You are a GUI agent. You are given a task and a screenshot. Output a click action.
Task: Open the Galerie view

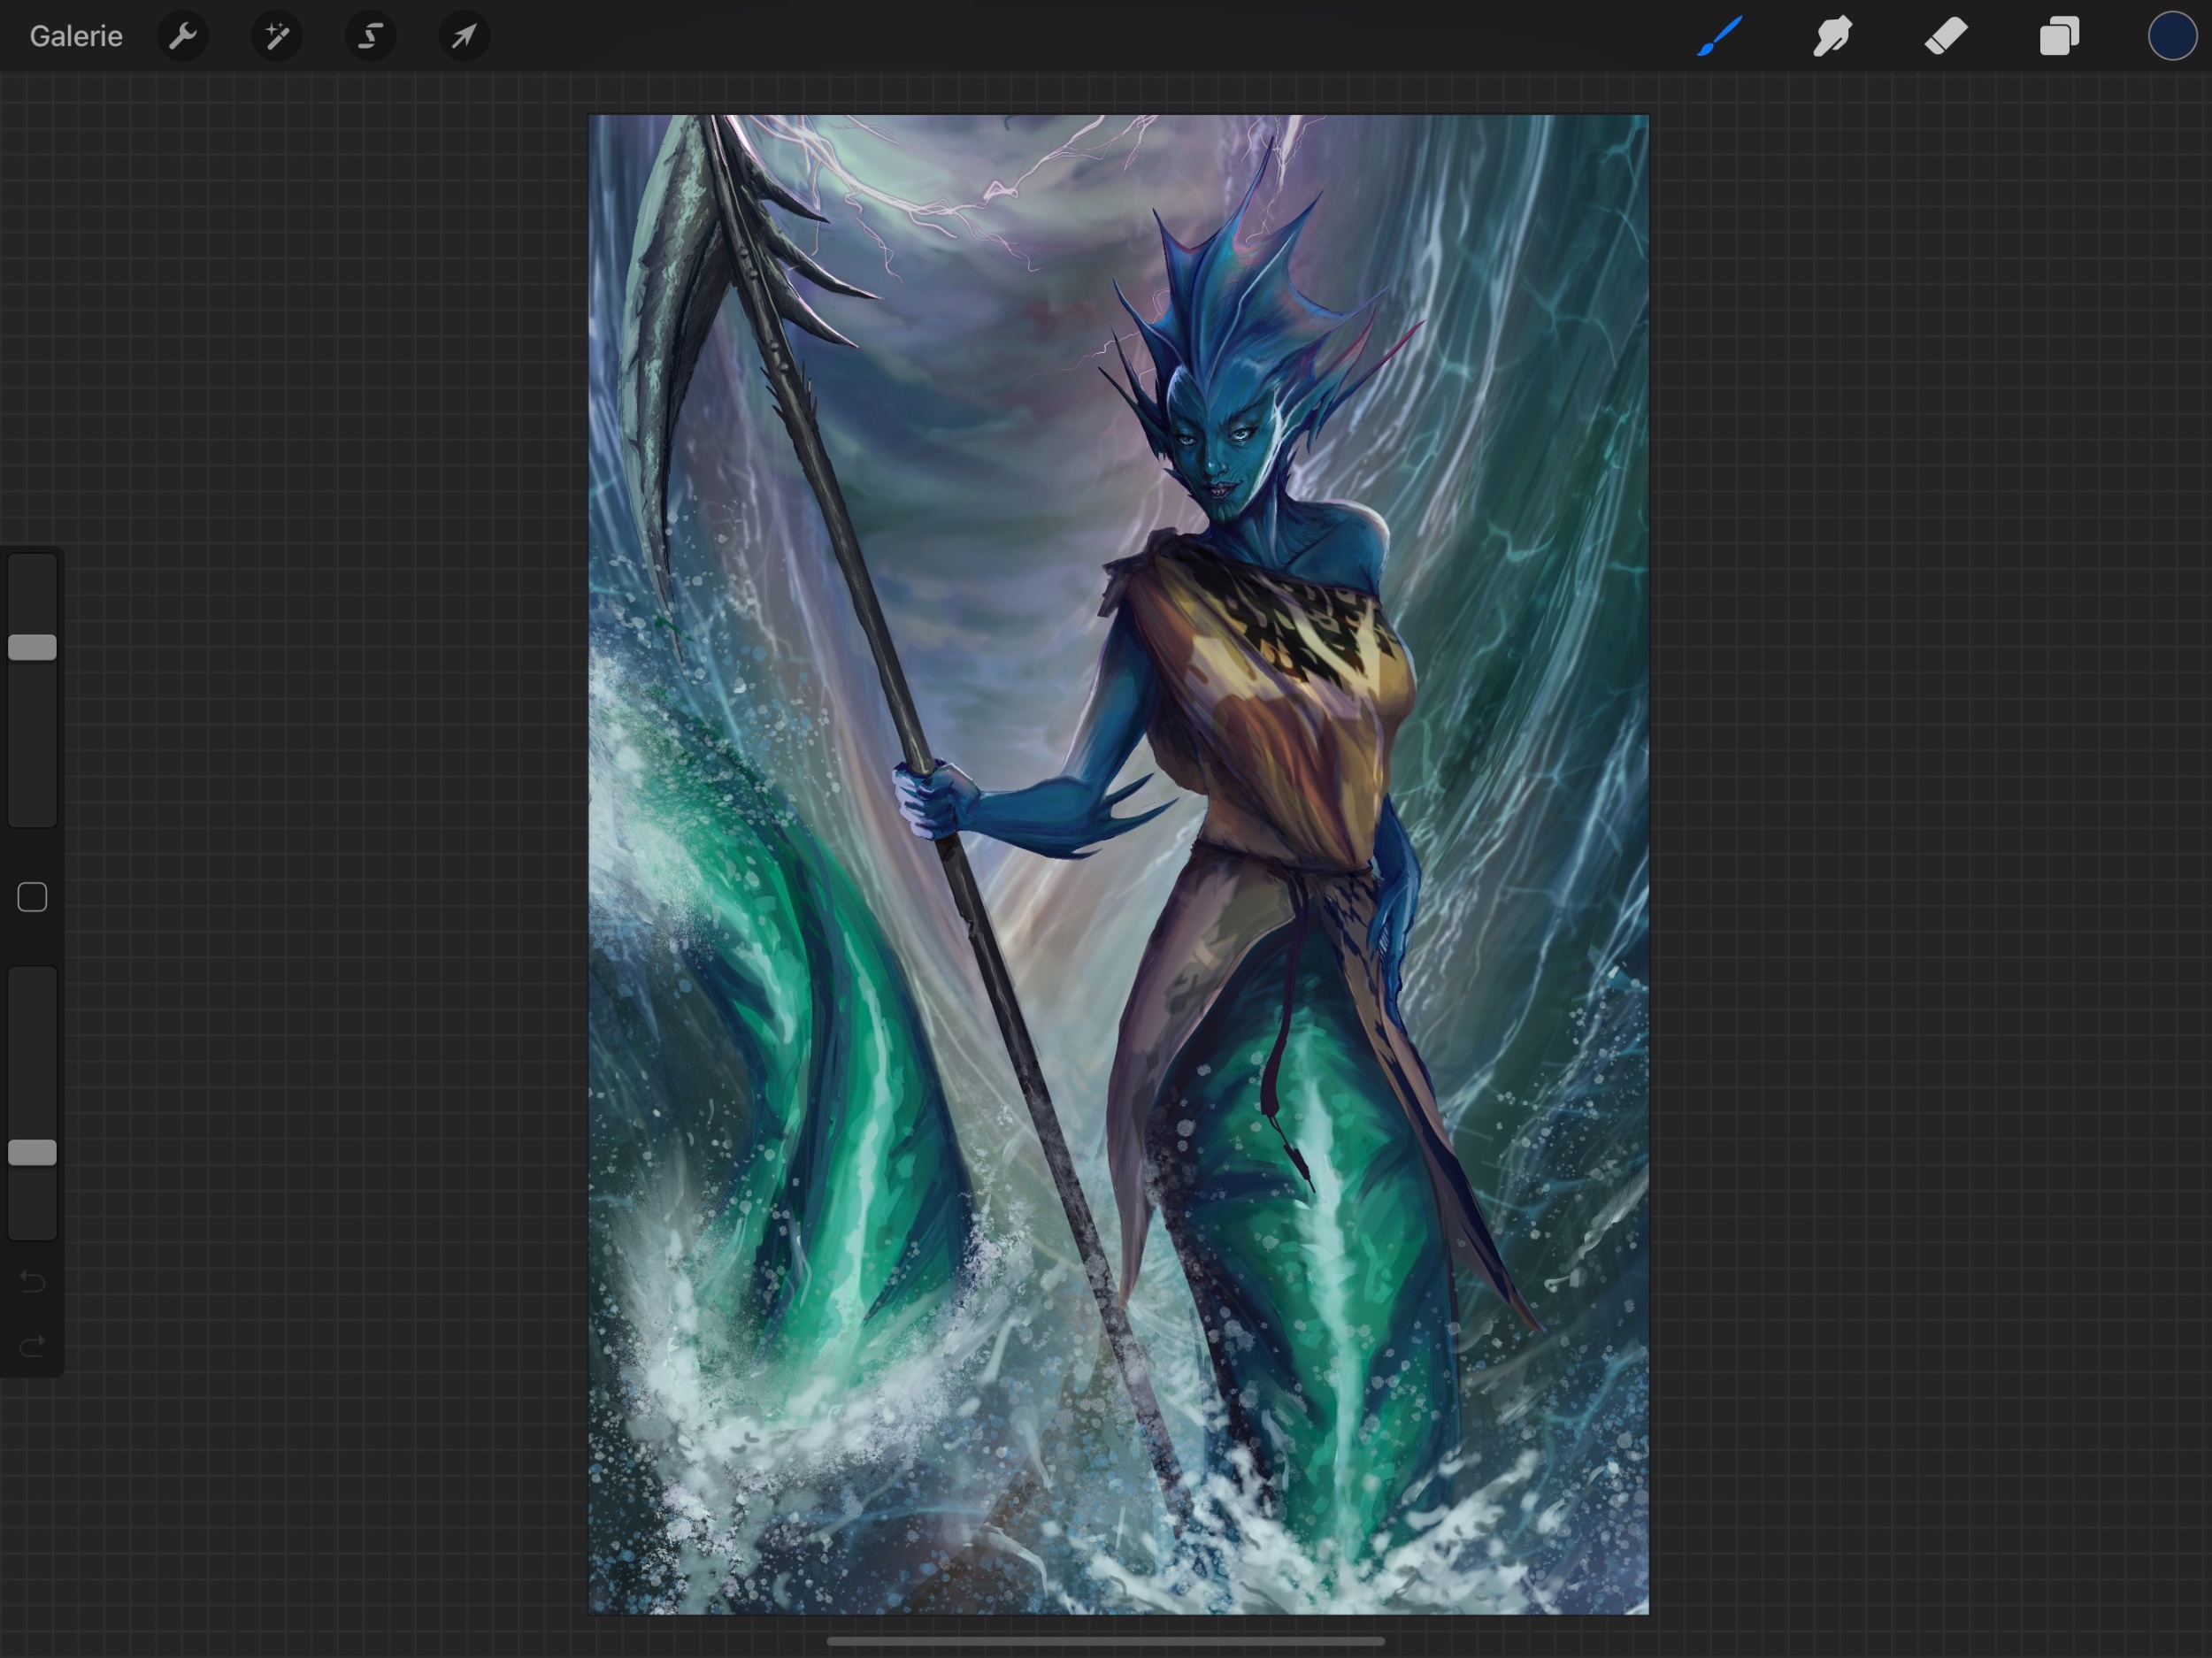coord(76,36)
